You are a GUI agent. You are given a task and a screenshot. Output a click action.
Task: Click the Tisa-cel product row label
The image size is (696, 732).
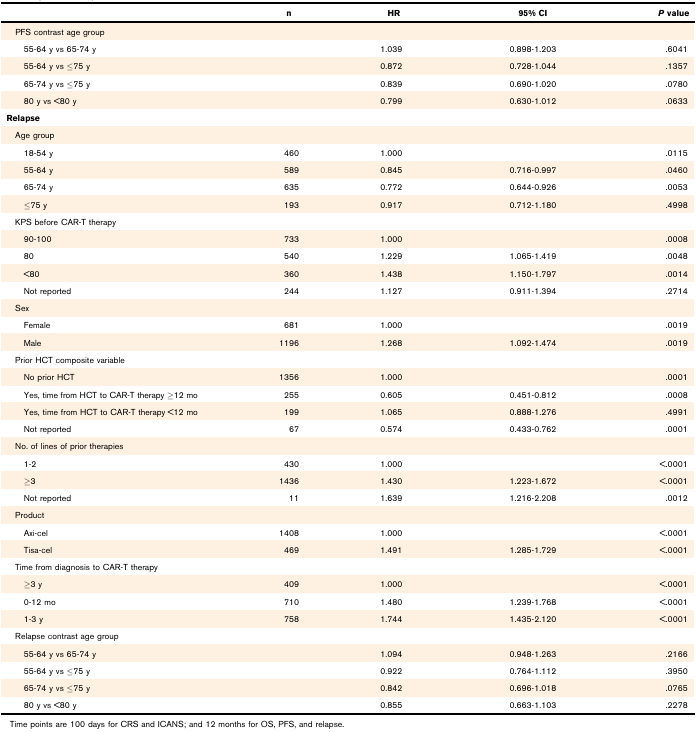coord(38,550)
